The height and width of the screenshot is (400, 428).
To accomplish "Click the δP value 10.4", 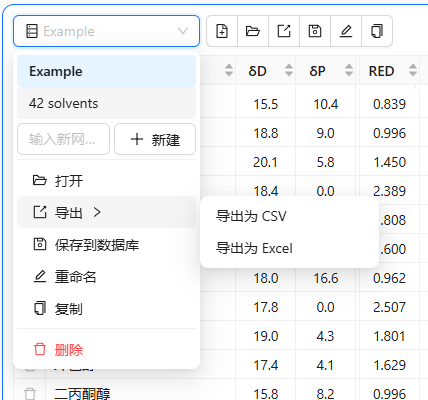I will tap(326, 104).
